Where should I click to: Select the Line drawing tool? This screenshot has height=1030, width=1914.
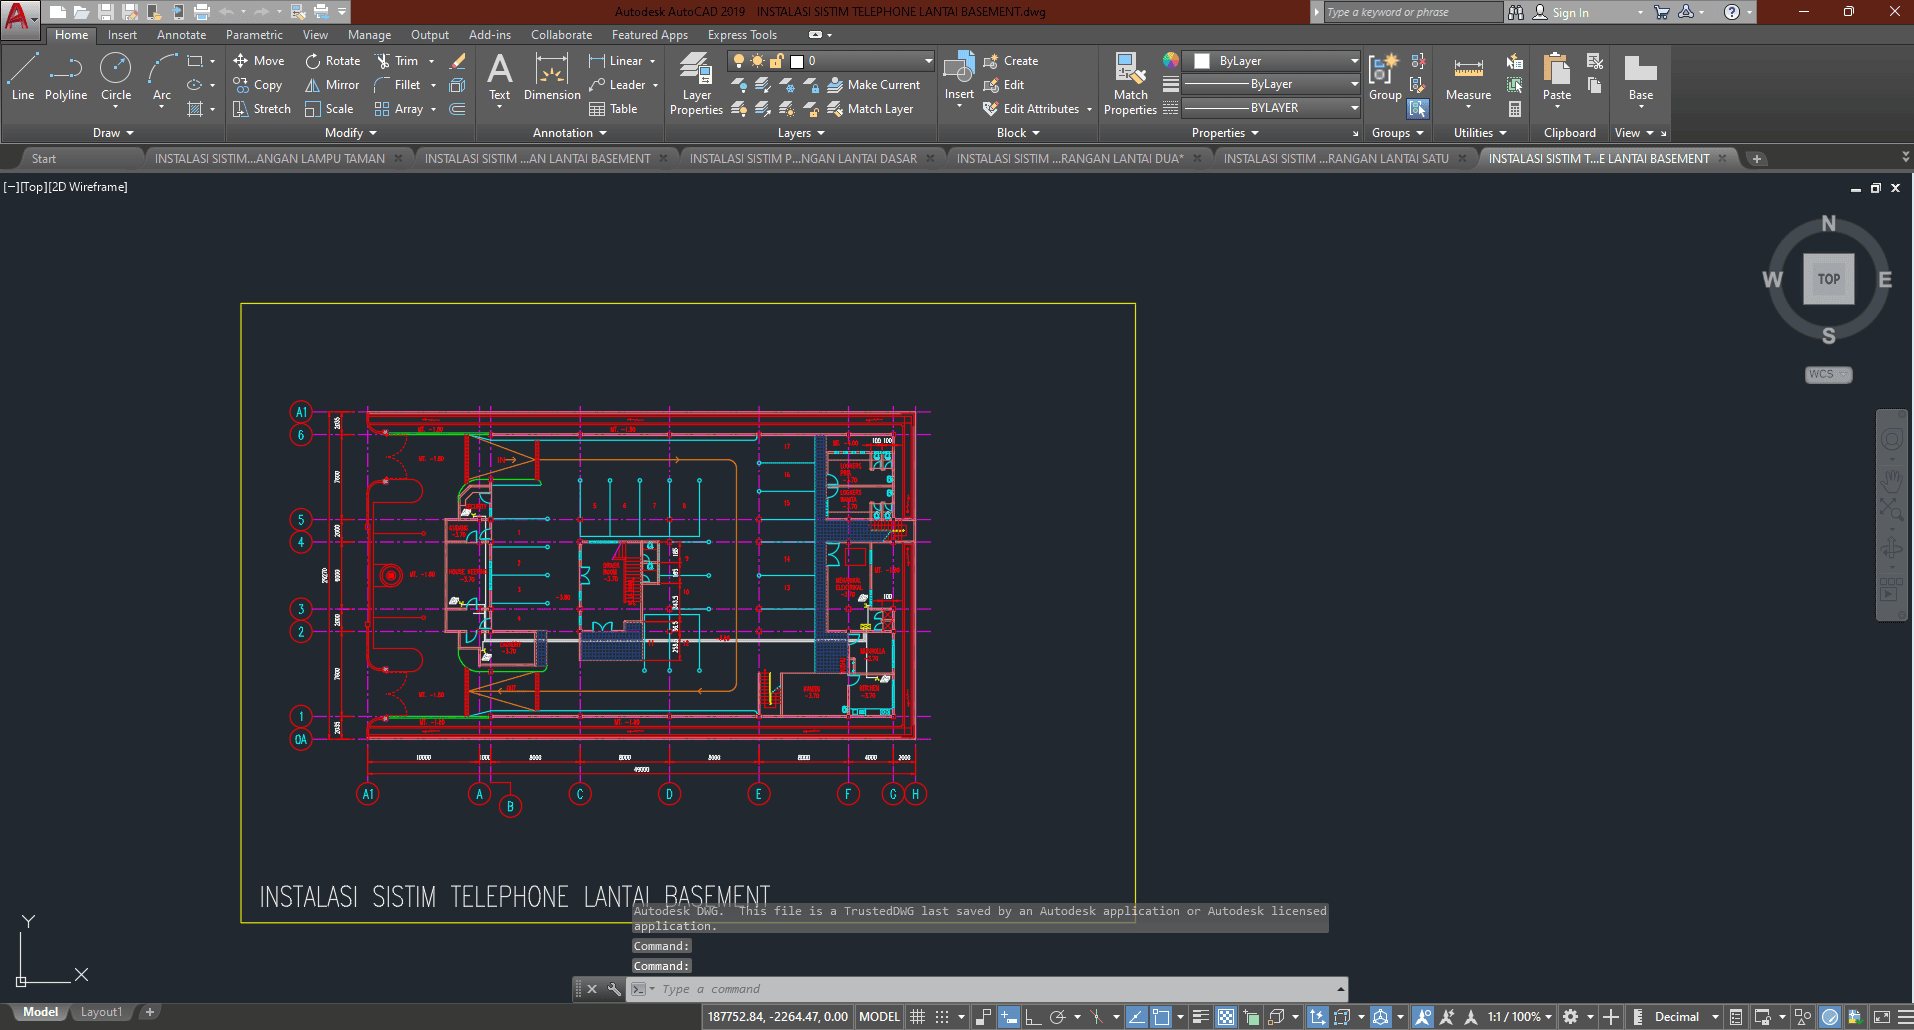coord(23,76)
